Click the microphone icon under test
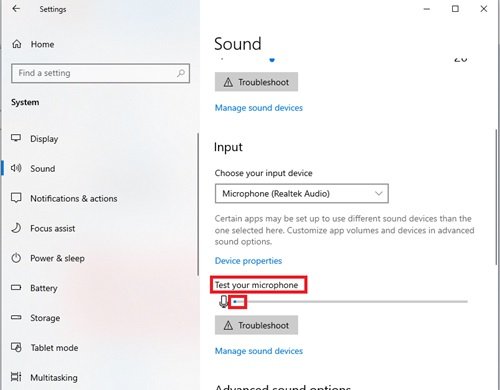Viewport: 500px width, 390px height. coord(224,301)
